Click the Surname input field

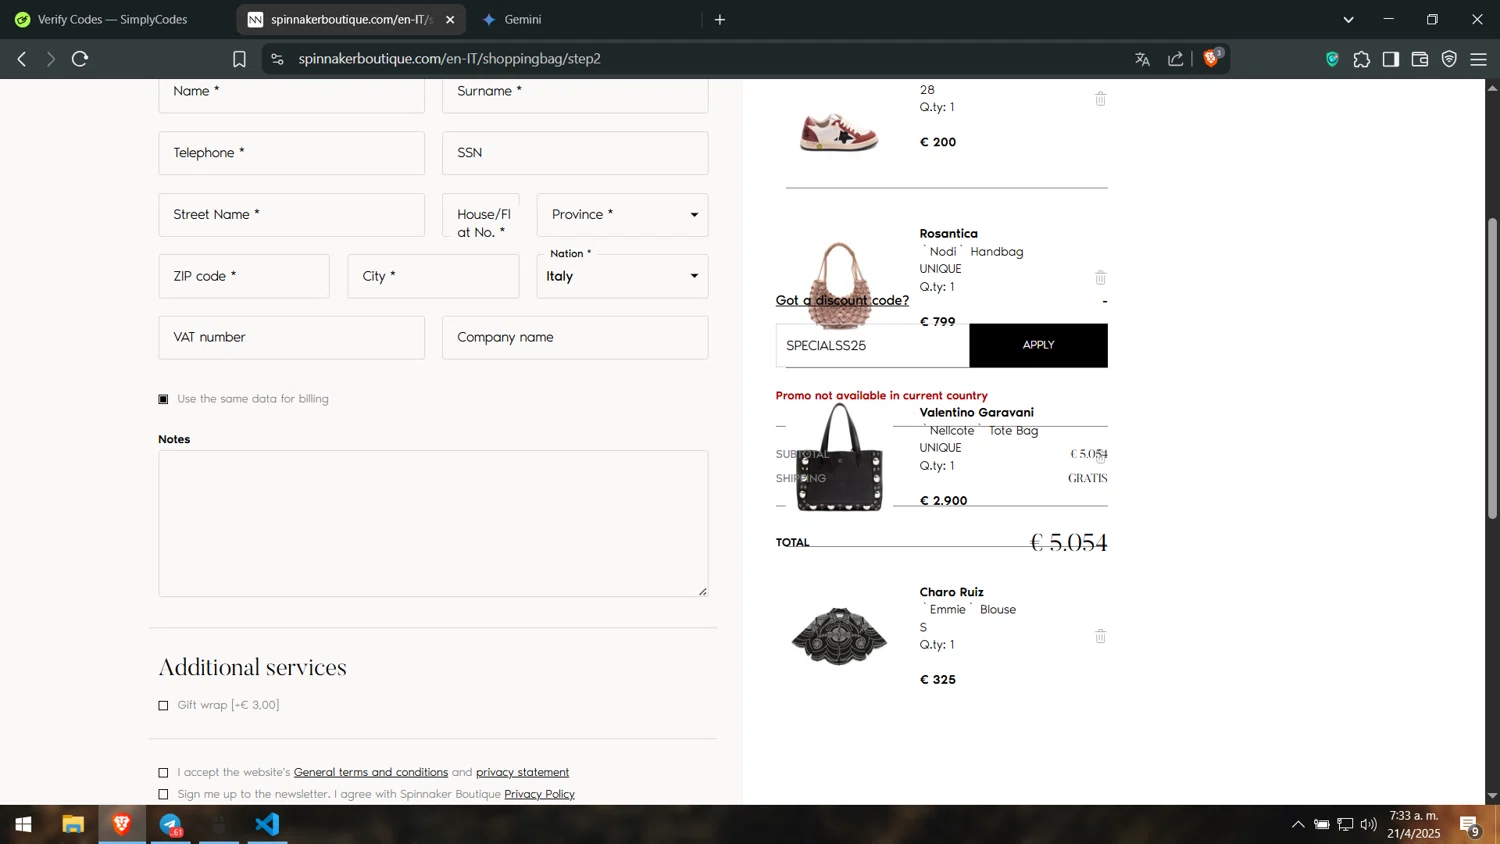tap(575, 94)
